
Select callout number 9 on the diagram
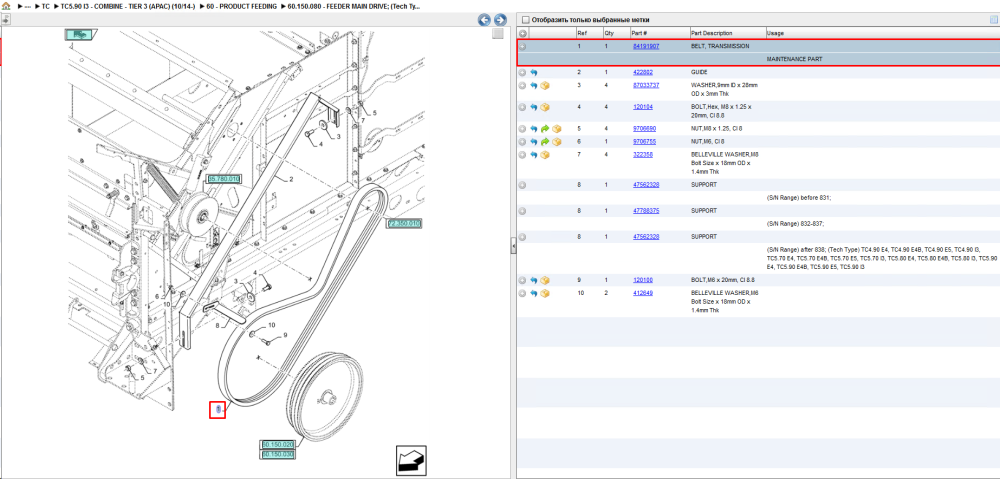[x=285, y=335]
